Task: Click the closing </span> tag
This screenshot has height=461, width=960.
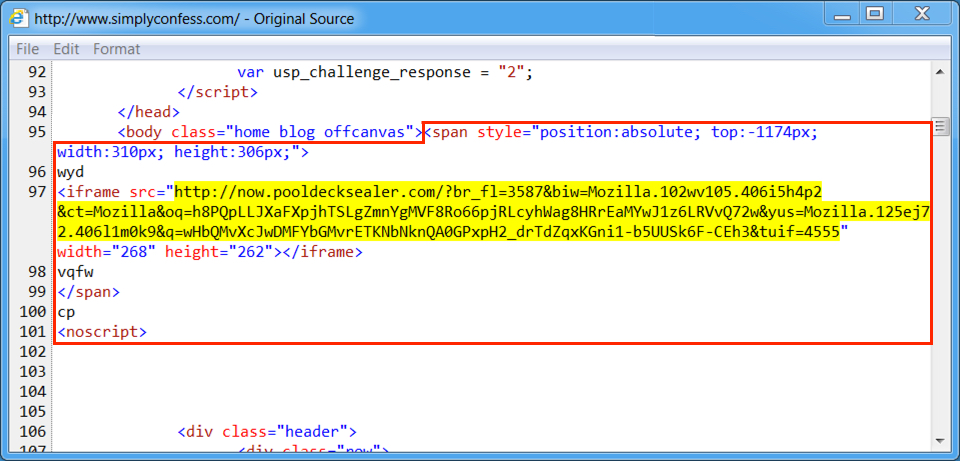Action: (89, 292)
